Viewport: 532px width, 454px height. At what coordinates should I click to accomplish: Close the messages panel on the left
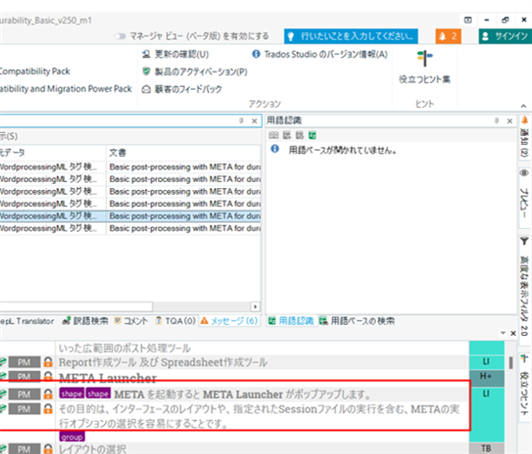[254, 121]
